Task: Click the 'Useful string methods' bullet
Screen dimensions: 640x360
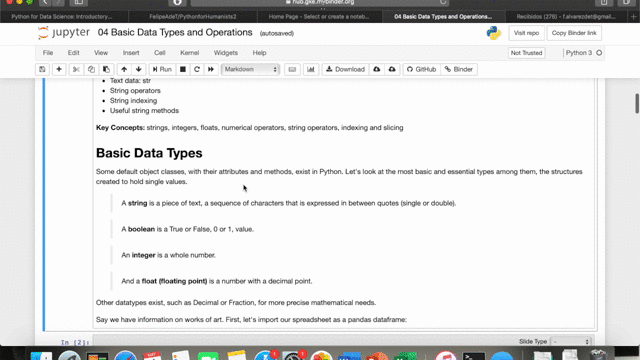Action: [144, 111]
